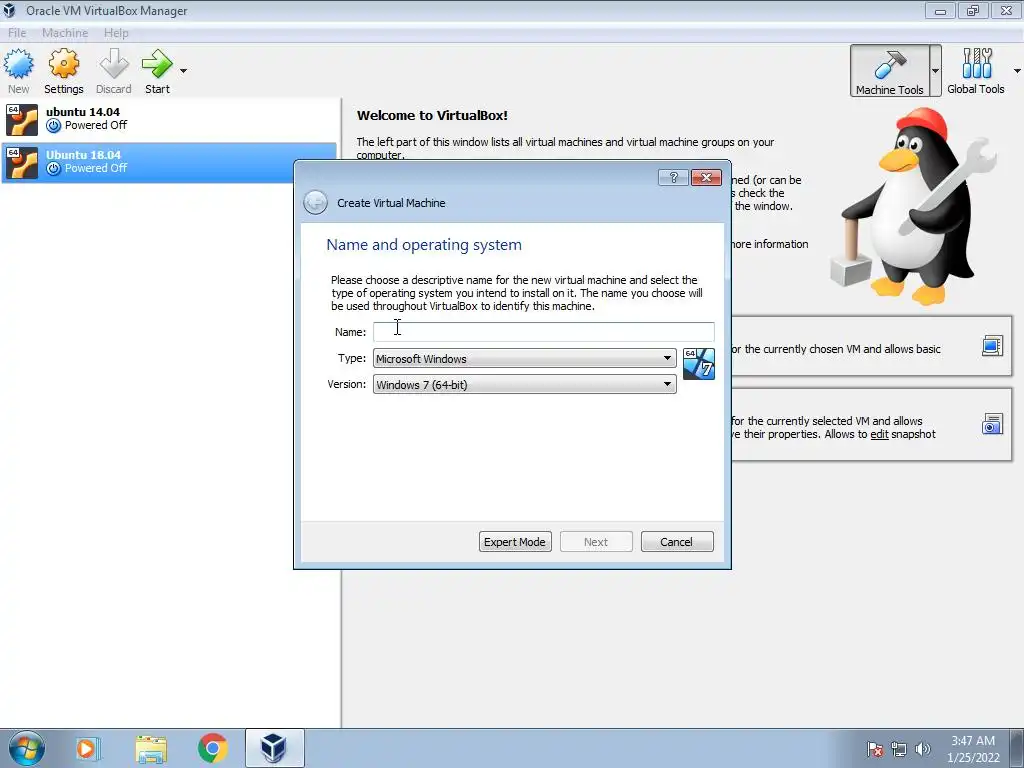The image size is (1024, 768).
Task: Click the Ubuntu 18.04 machine OS icon
Action: 22,163
